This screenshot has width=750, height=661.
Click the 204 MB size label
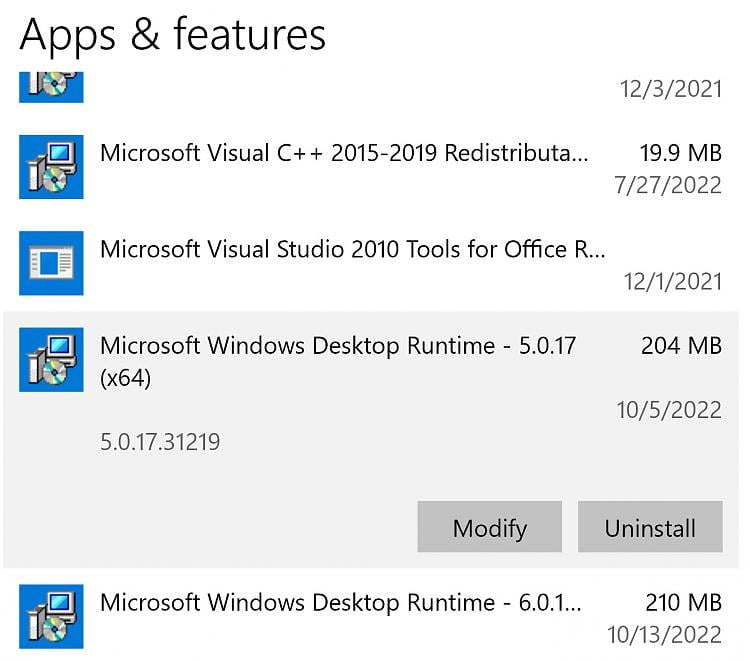(681, 345)
